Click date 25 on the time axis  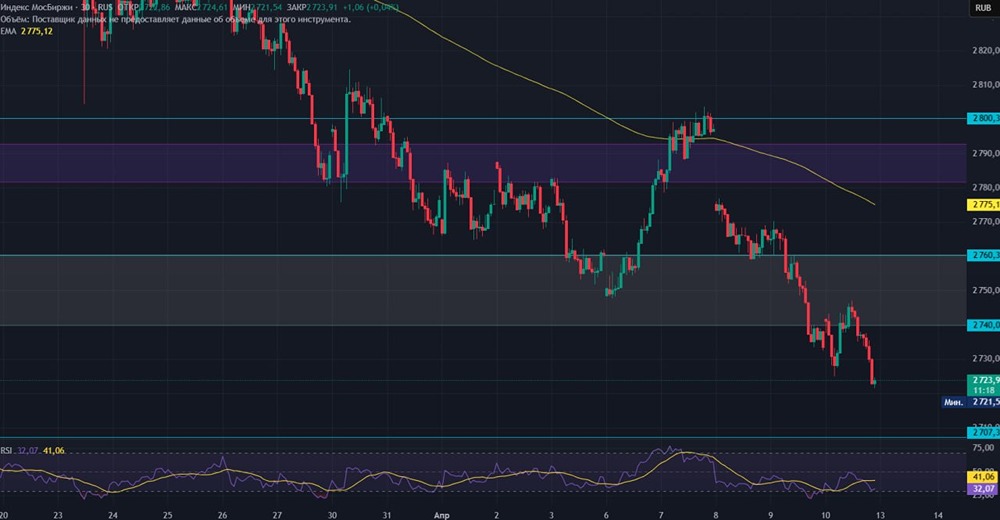click(x=167, y=515)
